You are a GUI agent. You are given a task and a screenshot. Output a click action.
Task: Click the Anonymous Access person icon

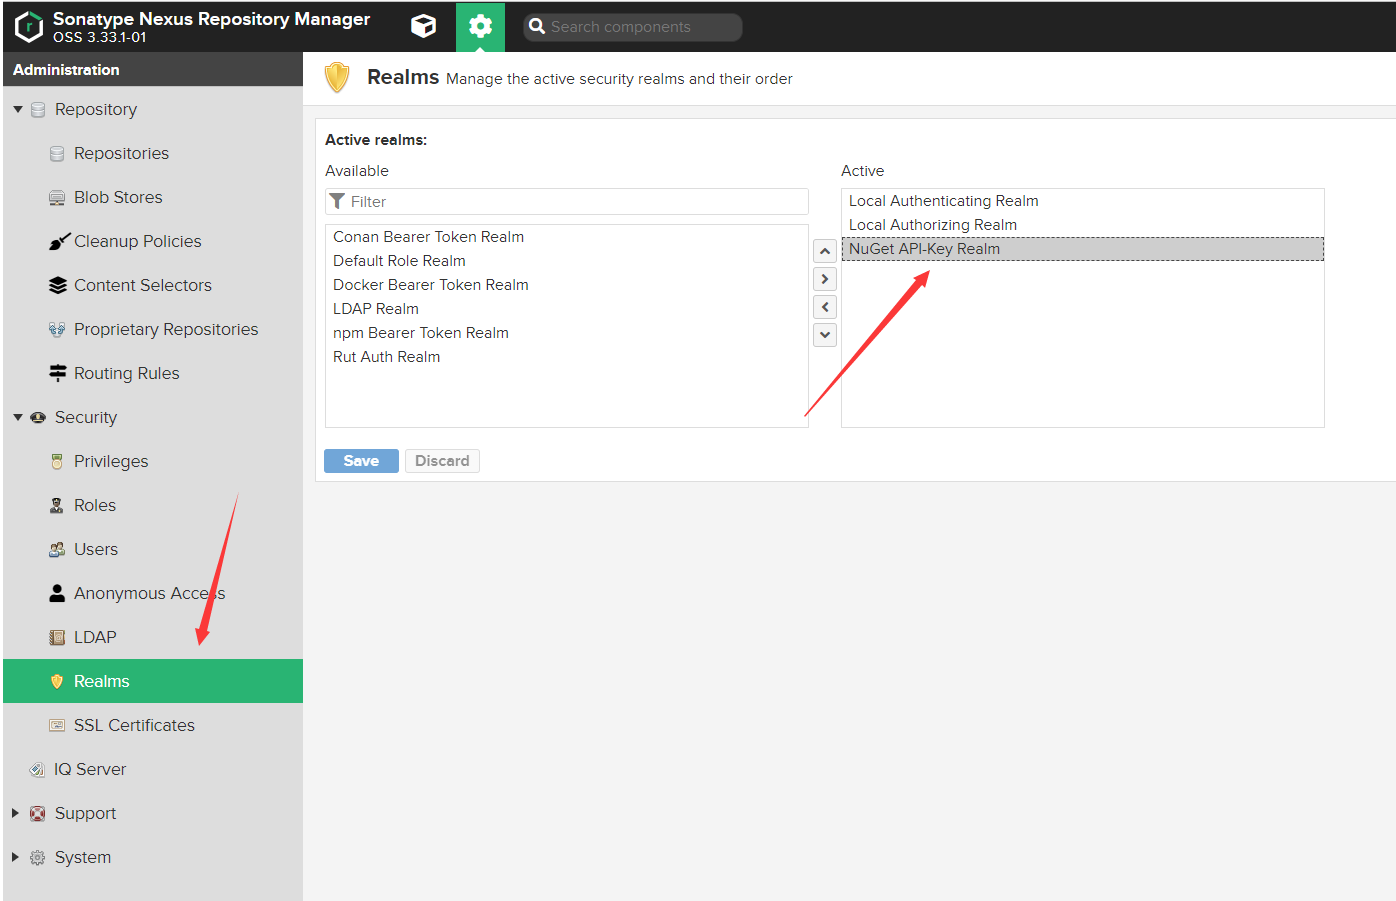click(57, 593)
